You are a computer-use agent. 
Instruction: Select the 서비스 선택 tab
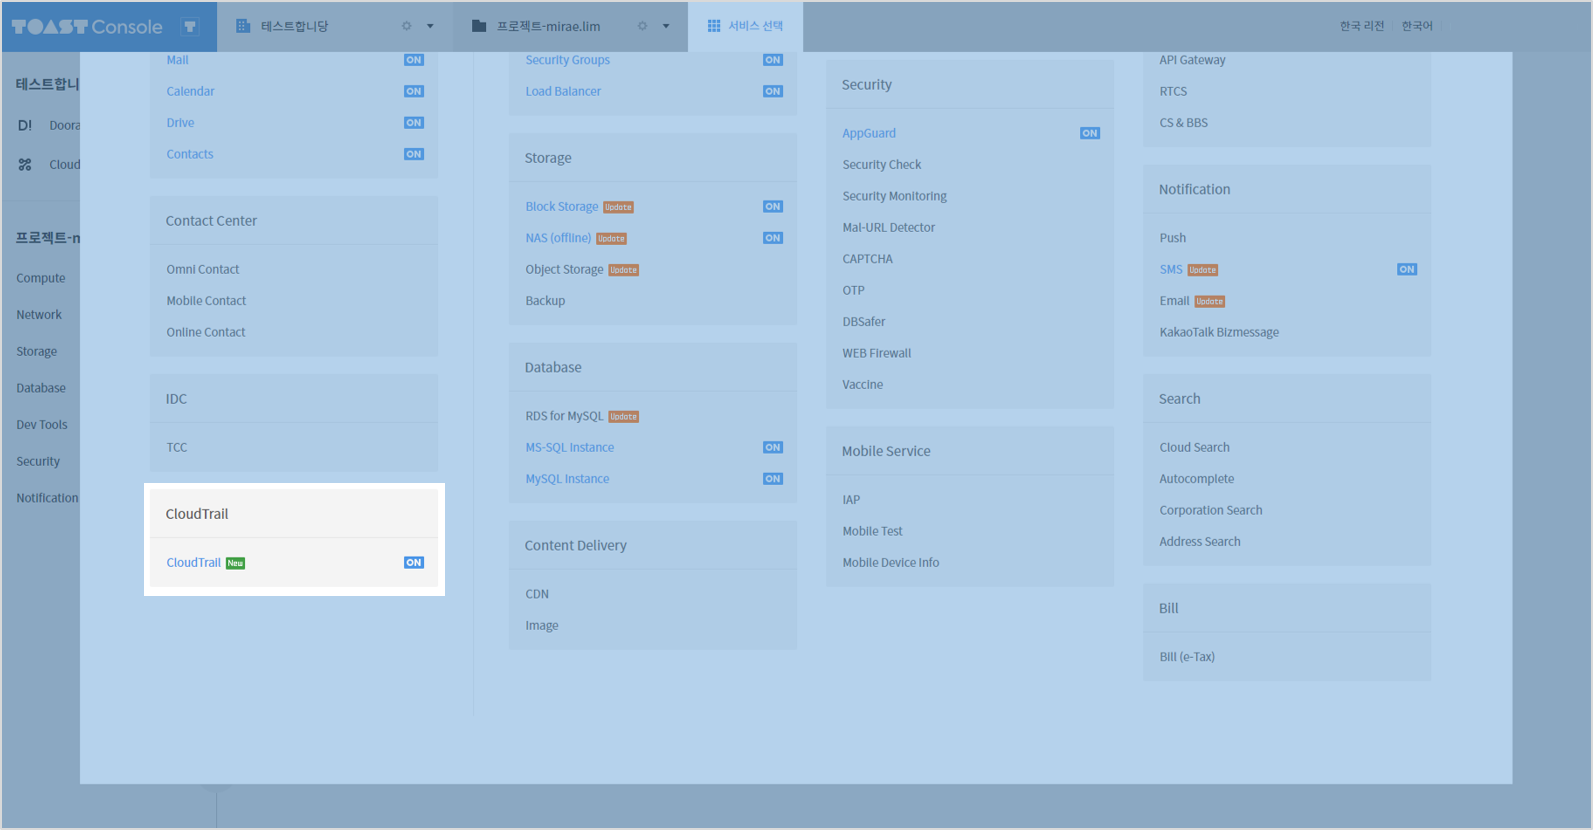click(745, 26)
